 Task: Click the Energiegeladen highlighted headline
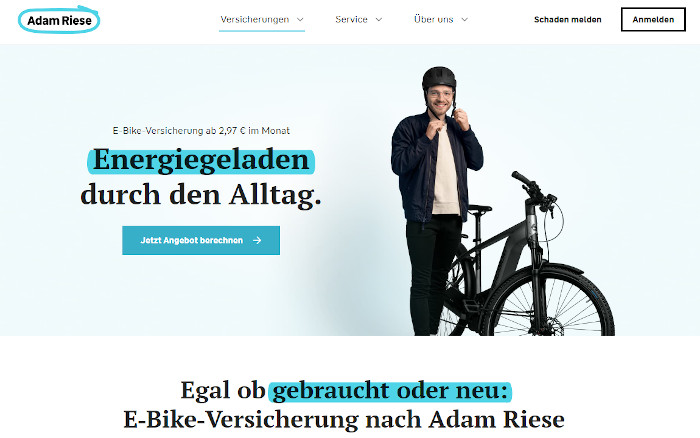201,160
